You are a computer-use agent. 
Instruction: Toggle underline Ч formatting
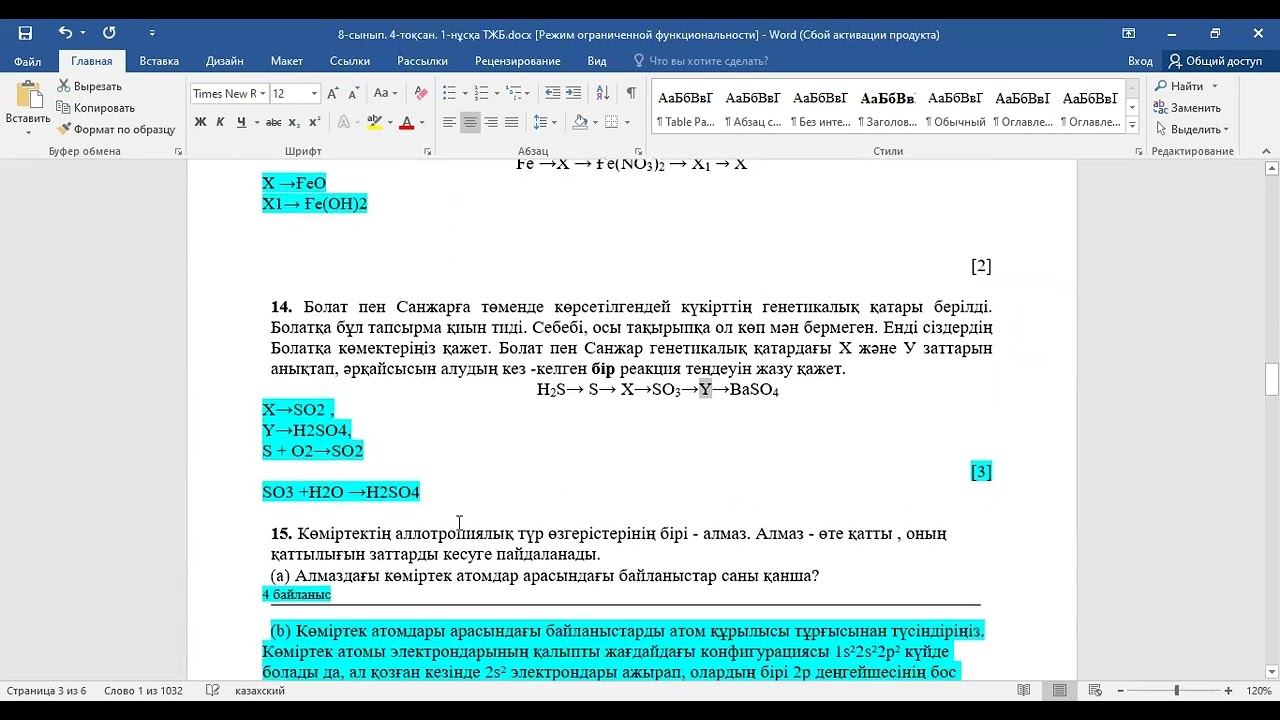(241, 122)
